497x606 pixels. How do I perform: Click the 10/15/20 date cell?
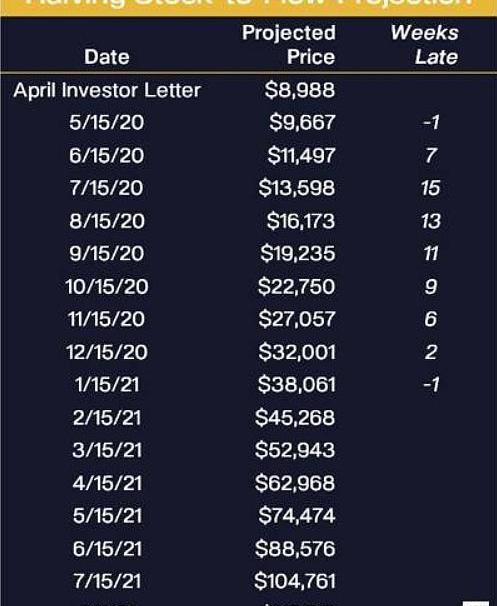107,287
